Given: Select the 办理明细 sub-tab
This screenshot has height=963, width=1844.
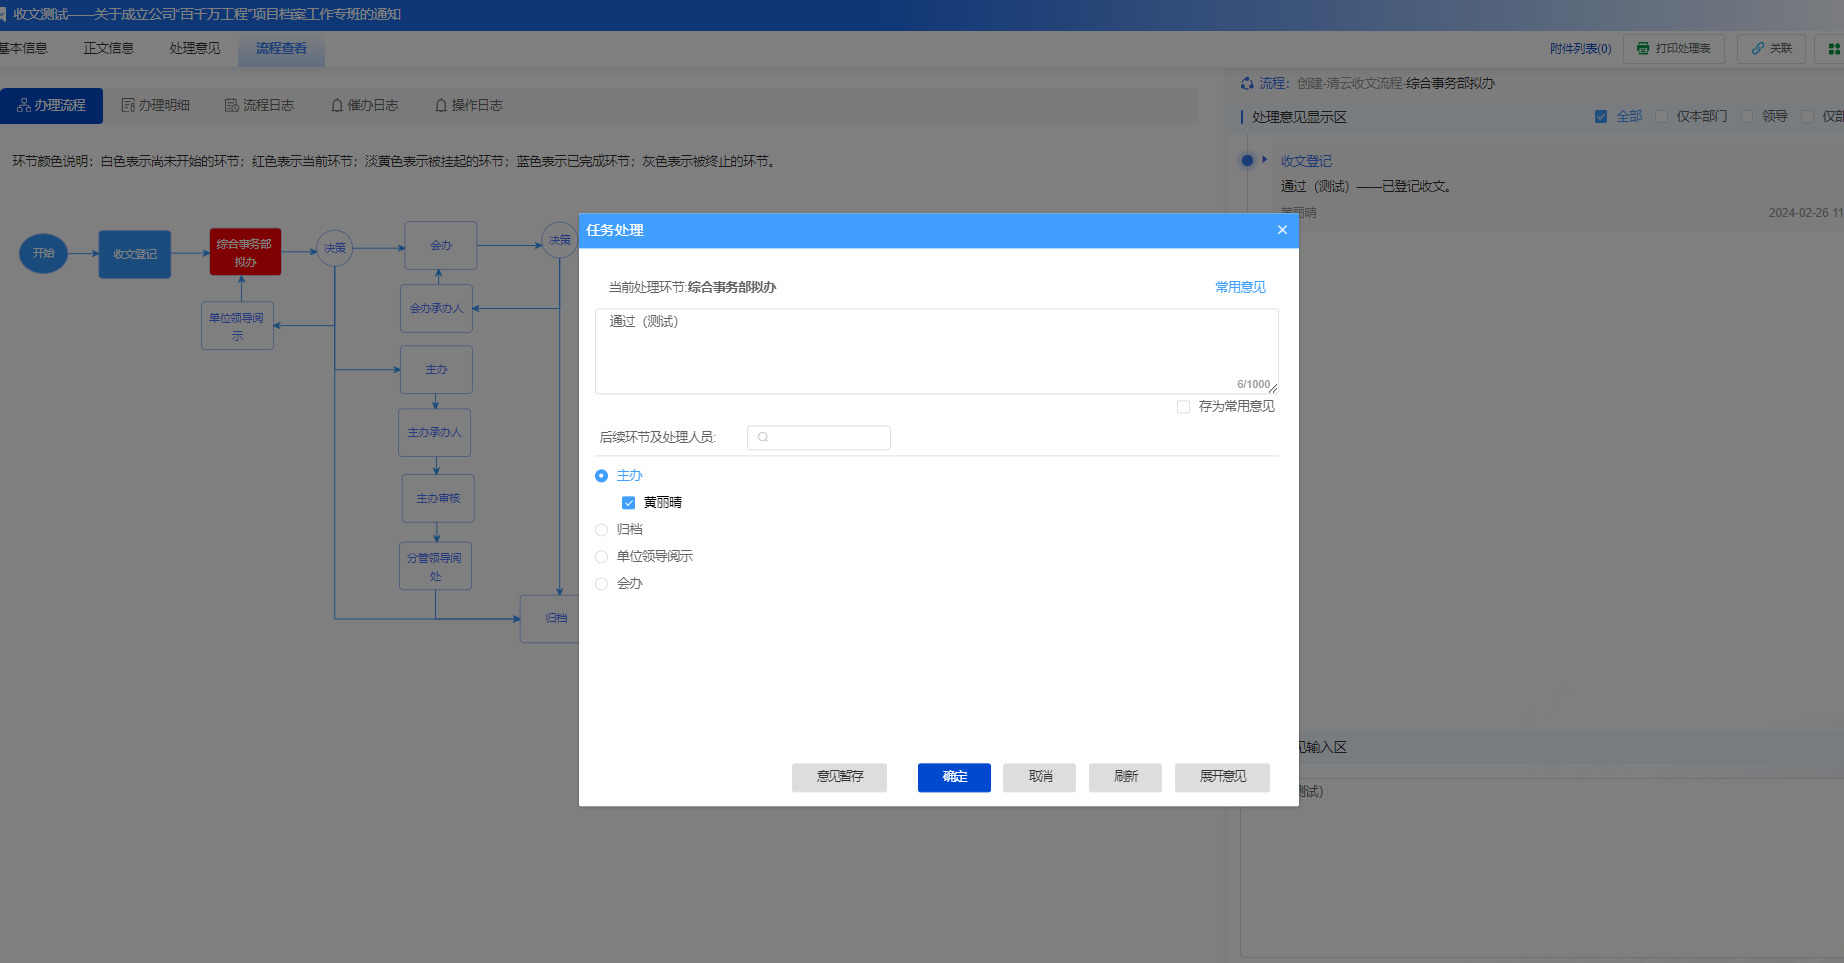Looking at the screenshot, I should point(155,105).
